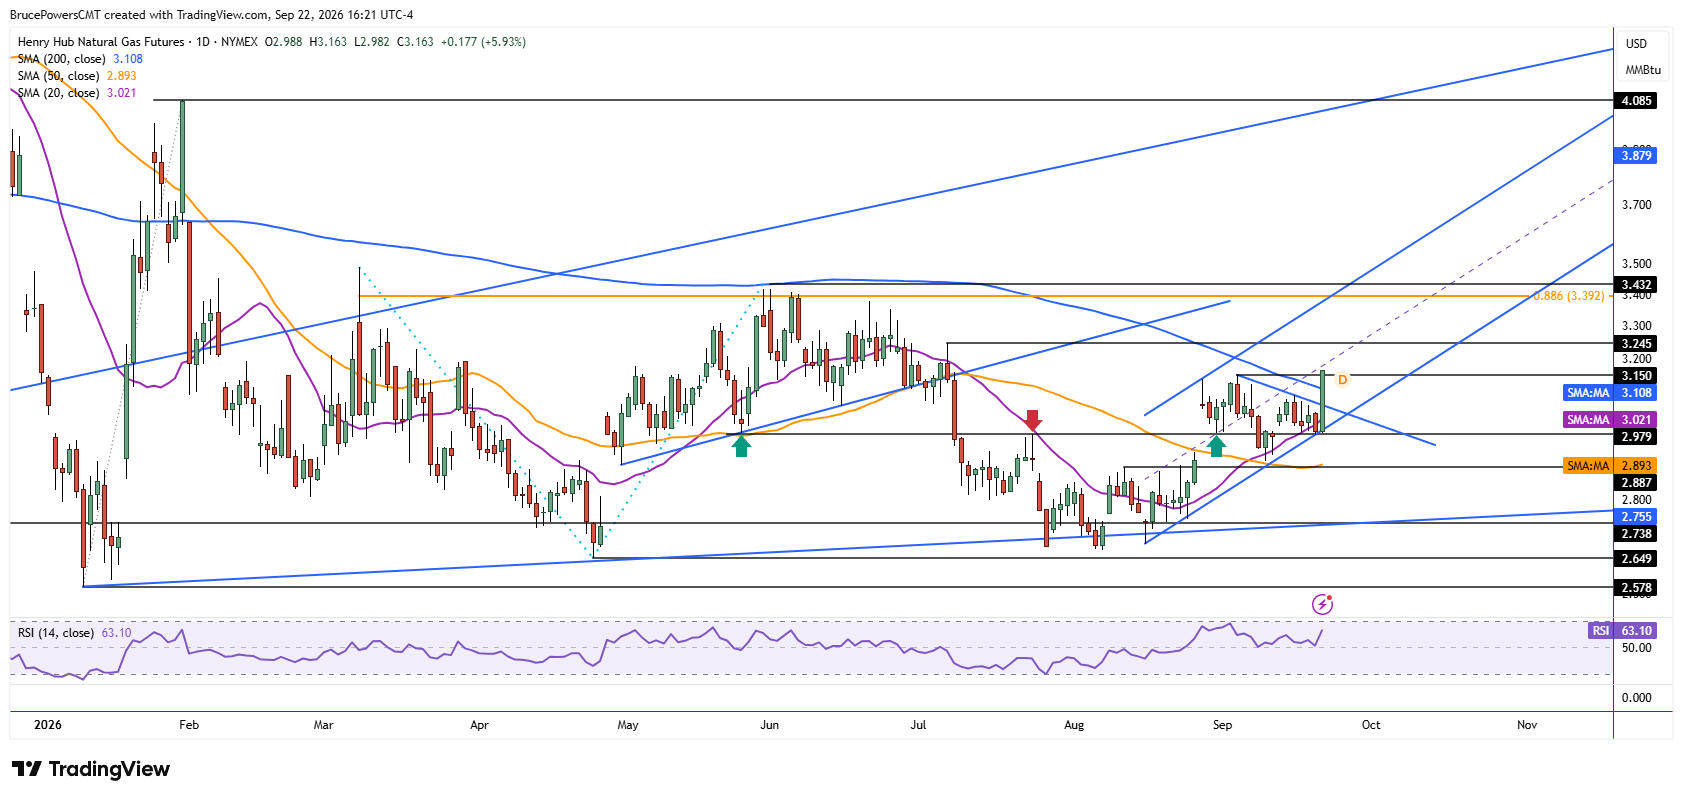Screen dimensions: 1683x799
Task: Click the Jun label on time axis
Action: (x=769, y=725)
